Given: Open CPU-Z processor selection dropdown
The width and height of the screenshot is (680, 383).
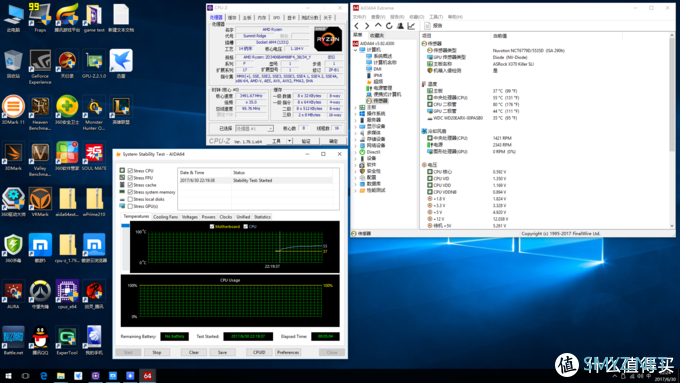Looking at the screenshot, I should click(x=255, y=129).
